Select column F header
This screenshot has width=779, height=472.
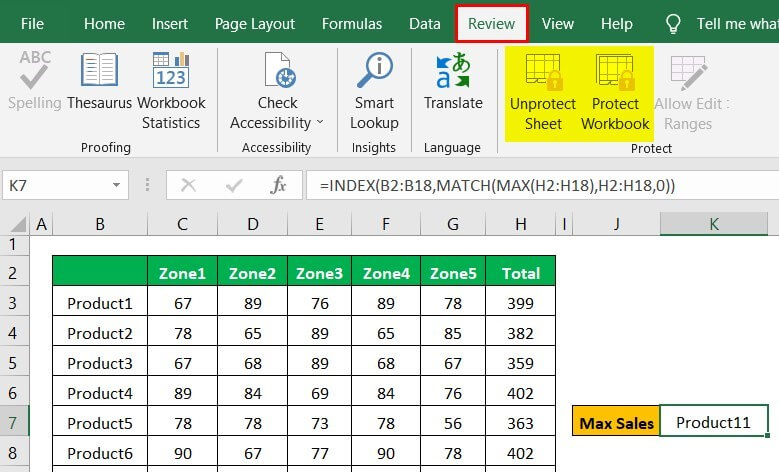click(386, 224)
